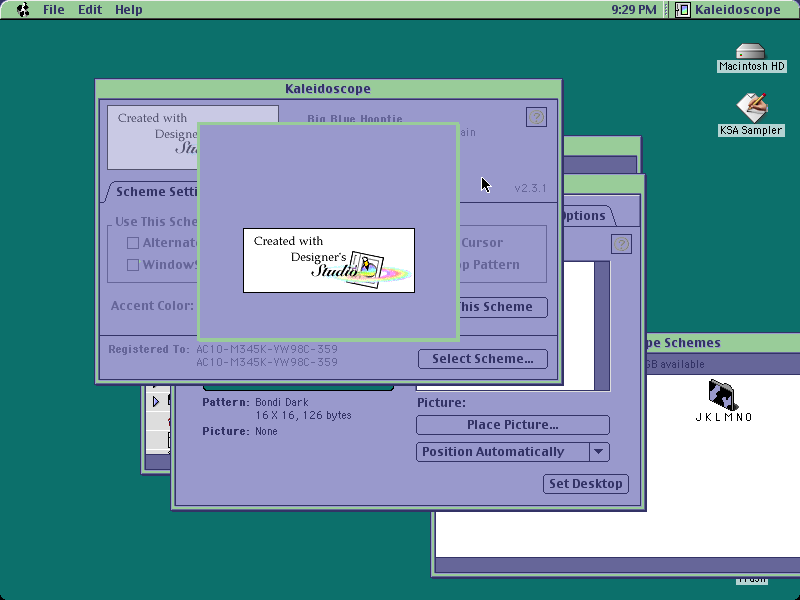Click the partly hidden This Scheme button
The image size is (800, 600).
coord(503,307)
